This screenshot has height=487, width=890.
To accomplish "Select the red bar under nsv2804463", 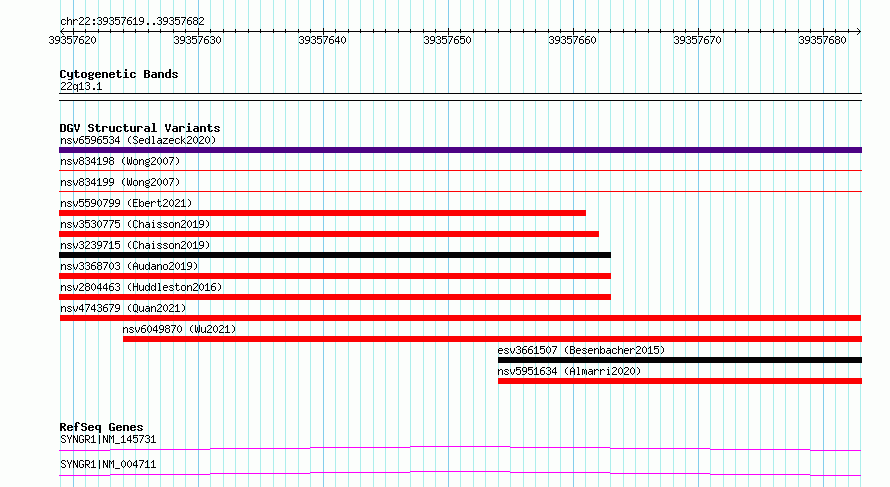I will click(335, 297).
